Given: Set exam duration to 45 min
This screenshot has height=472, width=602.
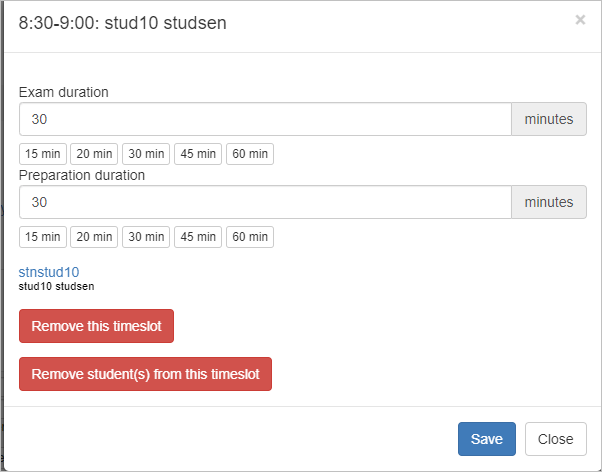Looking at the screenshot, I should [x=198, y=154].
